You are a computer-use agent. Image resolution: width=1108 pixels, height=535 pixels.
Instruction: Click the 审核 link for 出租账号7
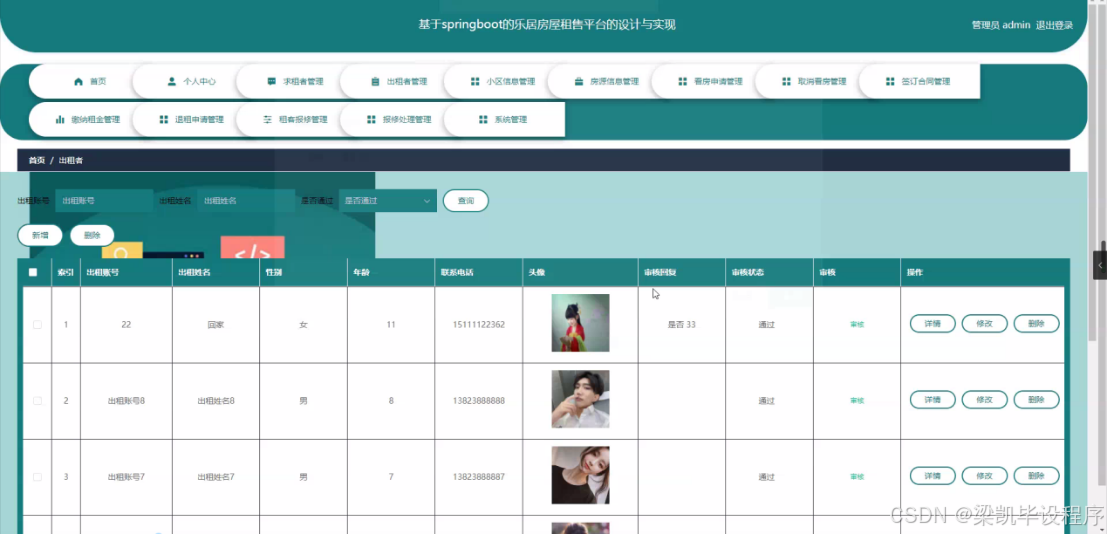[x=857, y=477]
